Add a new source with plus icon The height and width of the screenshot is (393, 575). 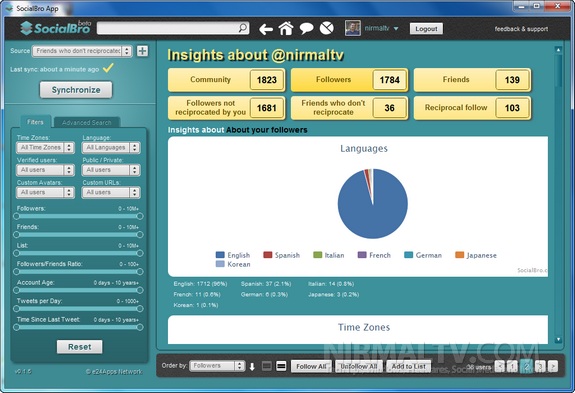click(142, 51)
